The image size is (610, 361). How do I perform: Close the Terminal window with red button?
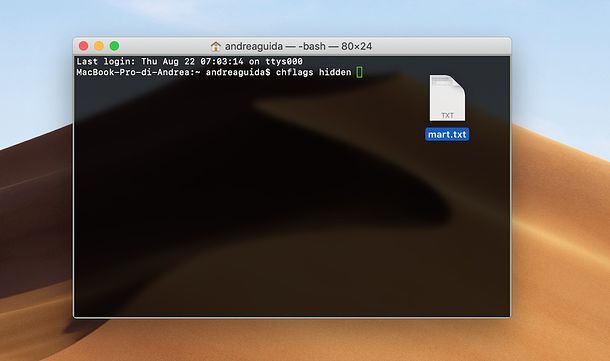pyautogui.click(x=83, y=46)
